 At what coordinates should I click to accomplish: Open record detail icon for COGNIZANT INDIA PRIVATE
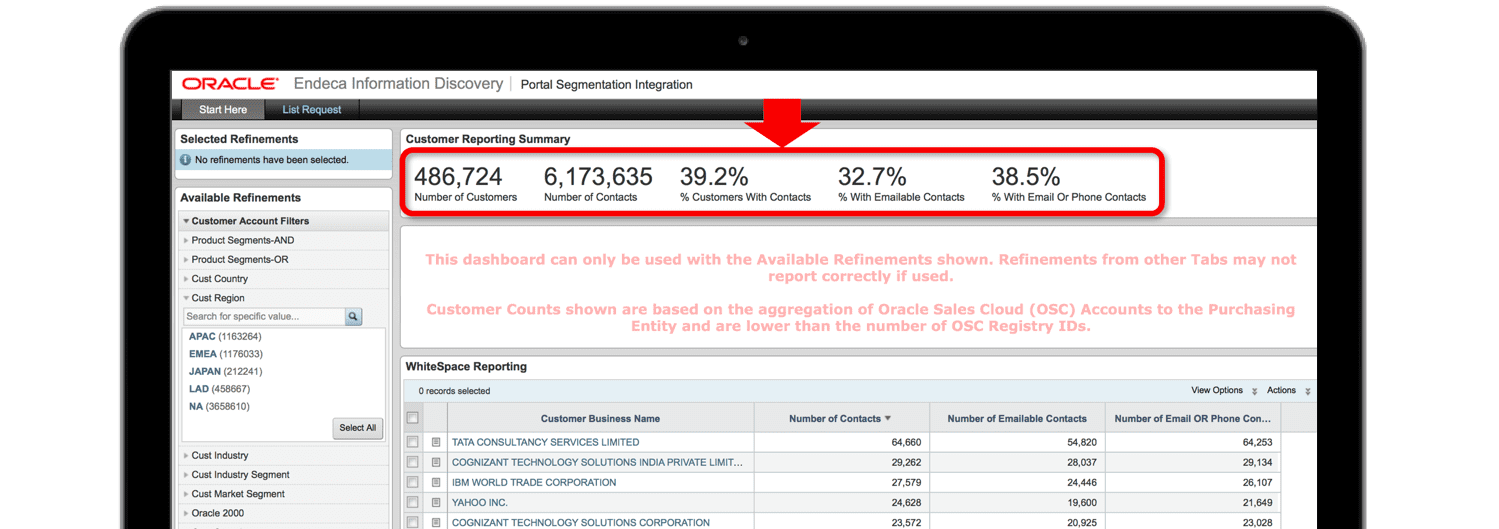coord(436,462)
